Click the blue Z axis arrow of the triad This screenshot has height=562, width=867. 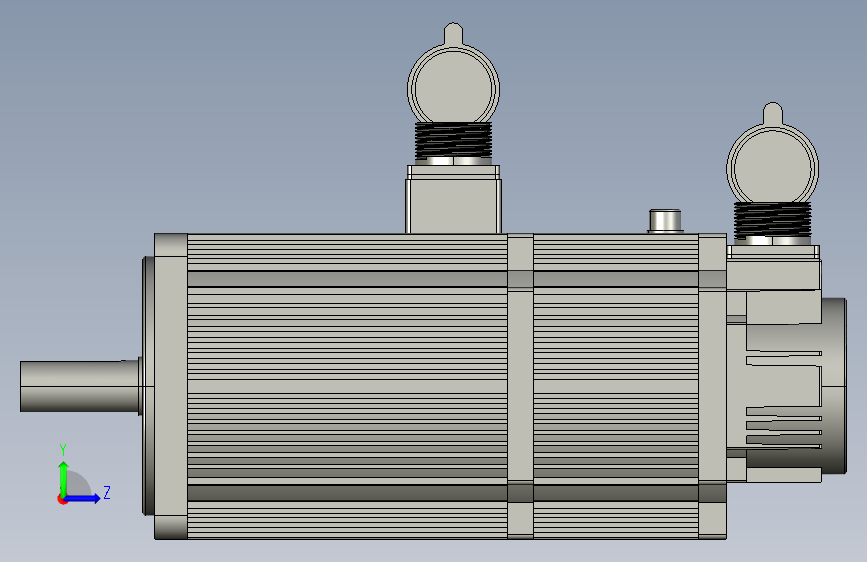click(x=83, y=498)
